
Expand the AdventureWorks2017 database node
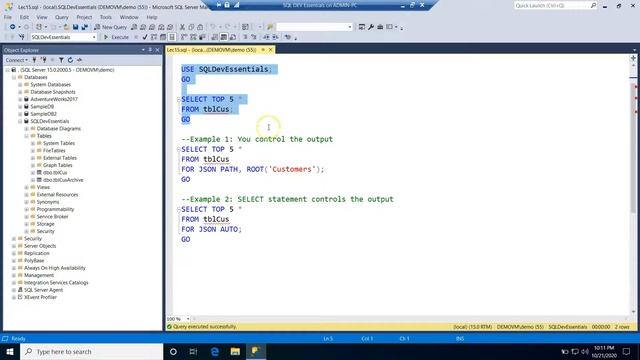point(20,99)
